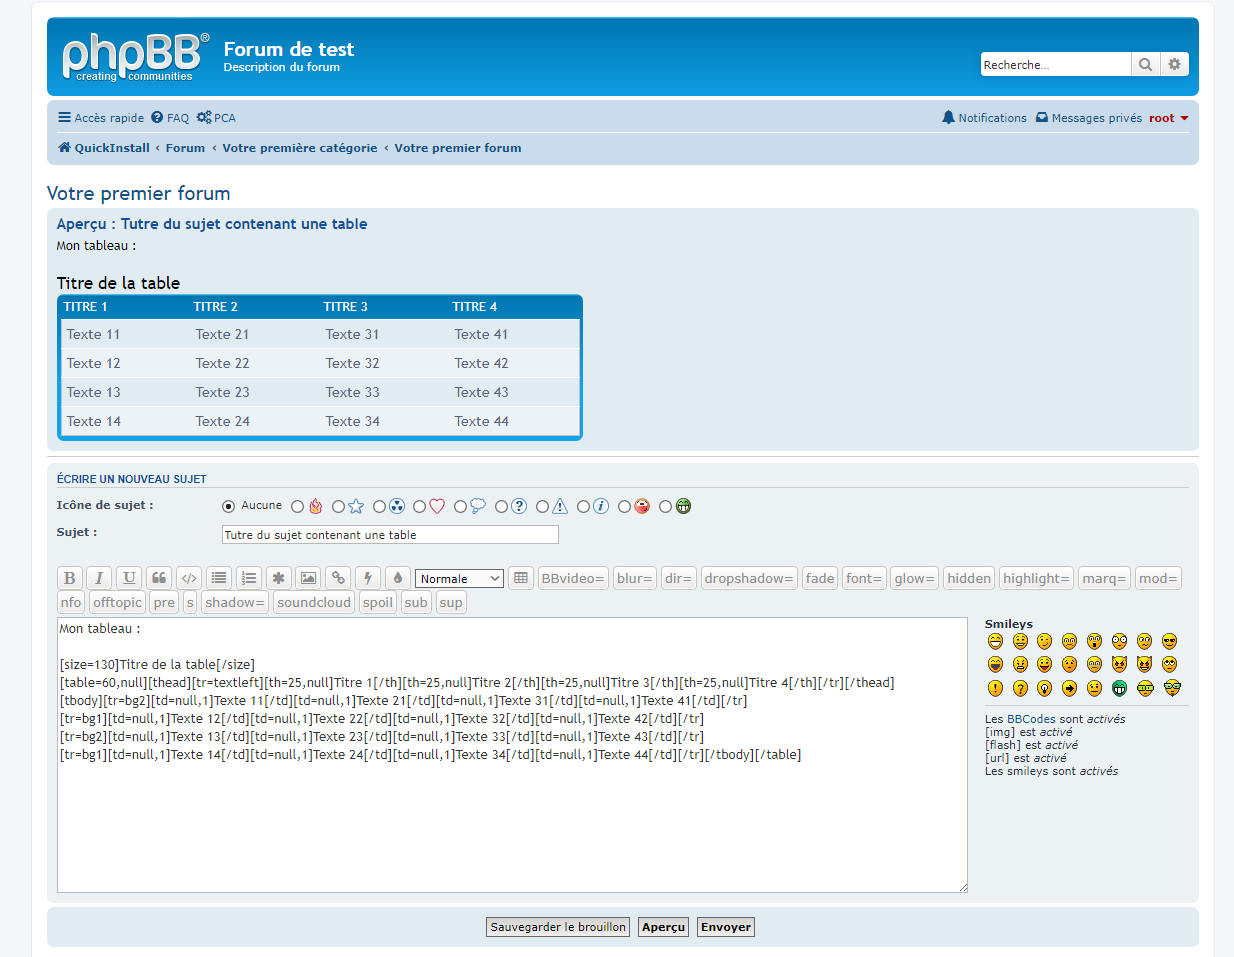Select the 'Aucune' topic icon option
This screenshot has height=957, width=1234.
[229, 507]
